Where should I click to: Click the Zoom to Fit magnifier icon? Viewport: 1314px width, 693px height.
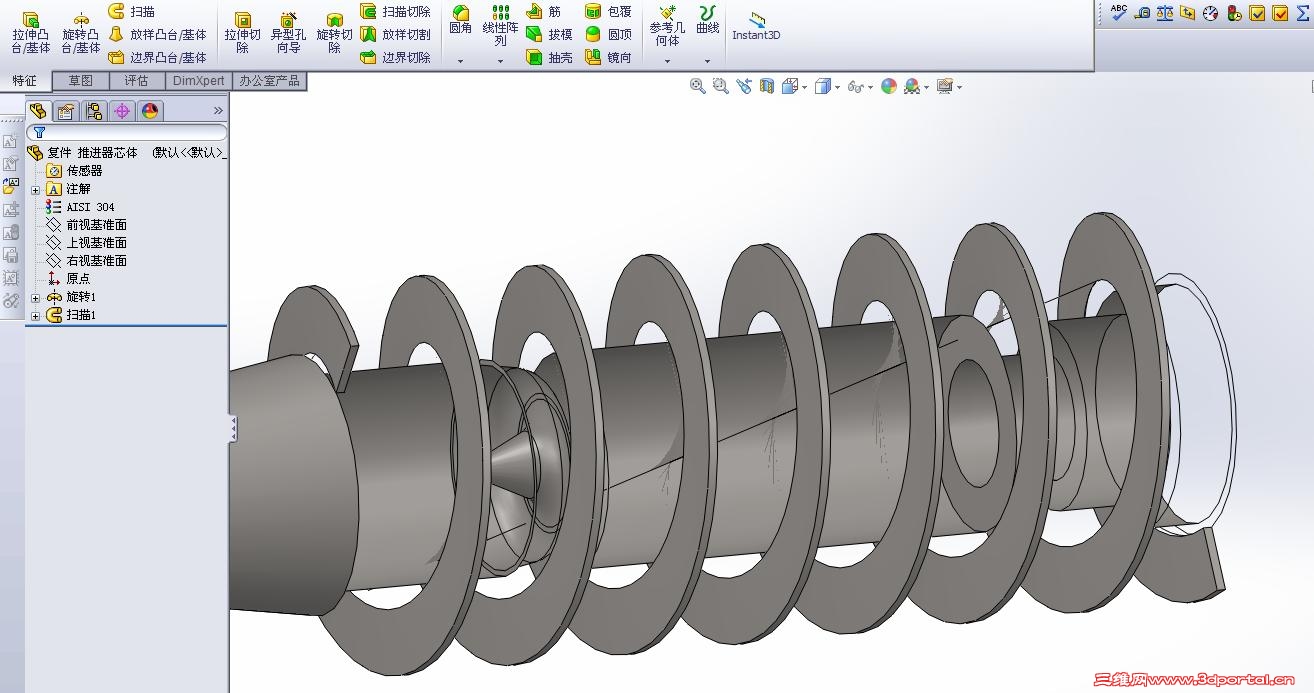point(698,87)
